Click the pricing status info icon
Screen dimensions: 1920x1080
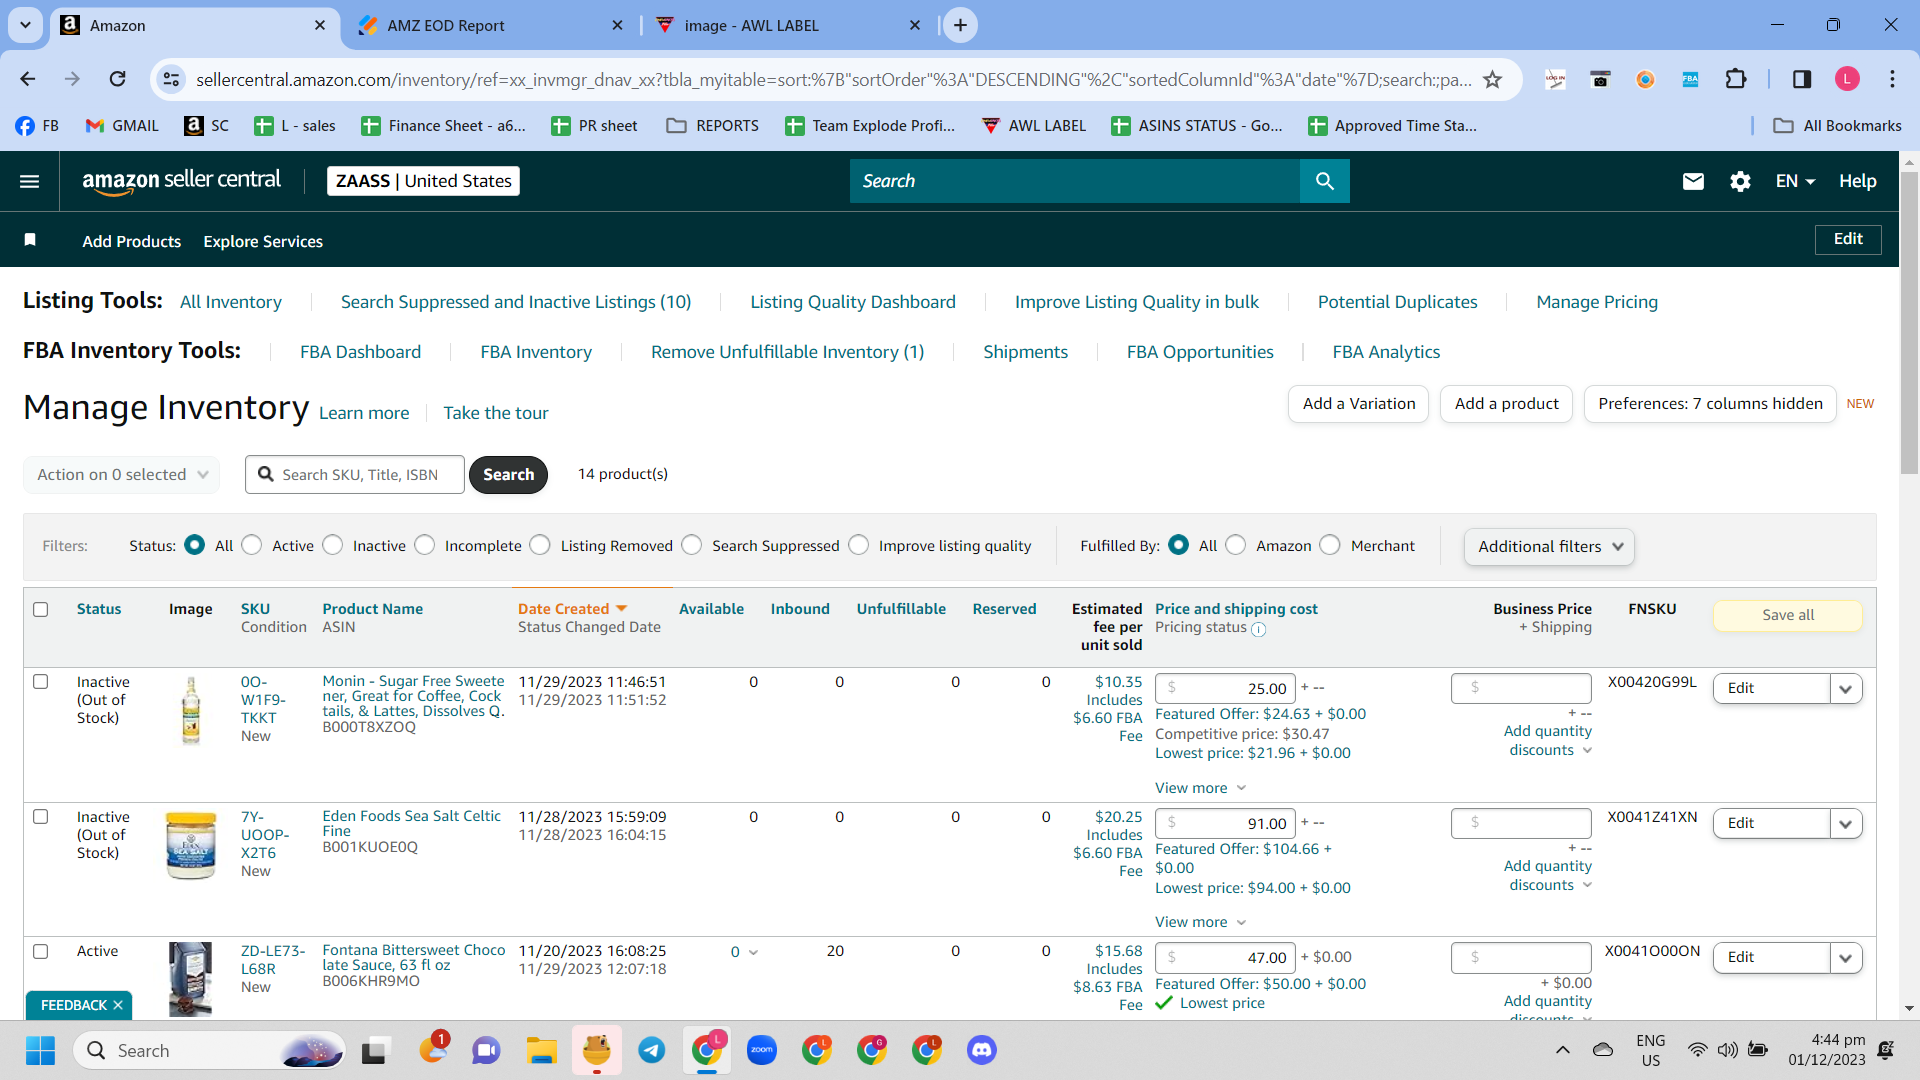(1259, 629)
